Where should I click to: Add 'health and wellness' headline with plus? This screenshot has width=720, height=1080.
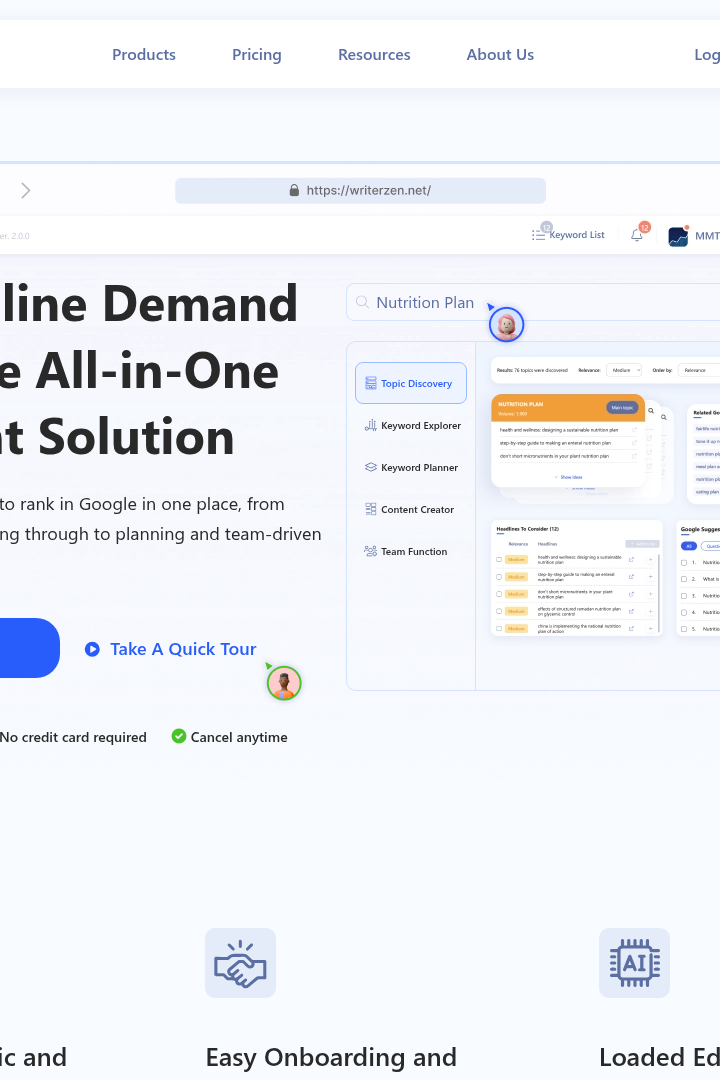pyautogui.click(x=650, y=559)
